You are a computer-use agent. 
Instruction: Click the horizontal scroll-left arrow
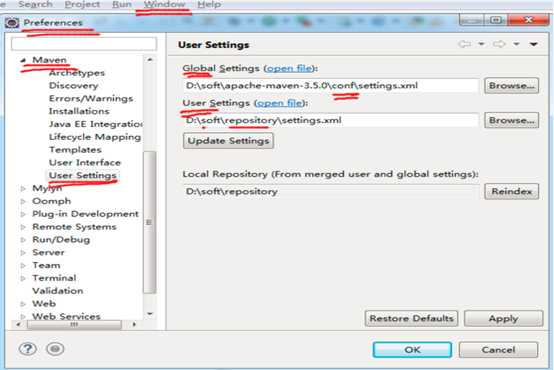click(18, 324)
